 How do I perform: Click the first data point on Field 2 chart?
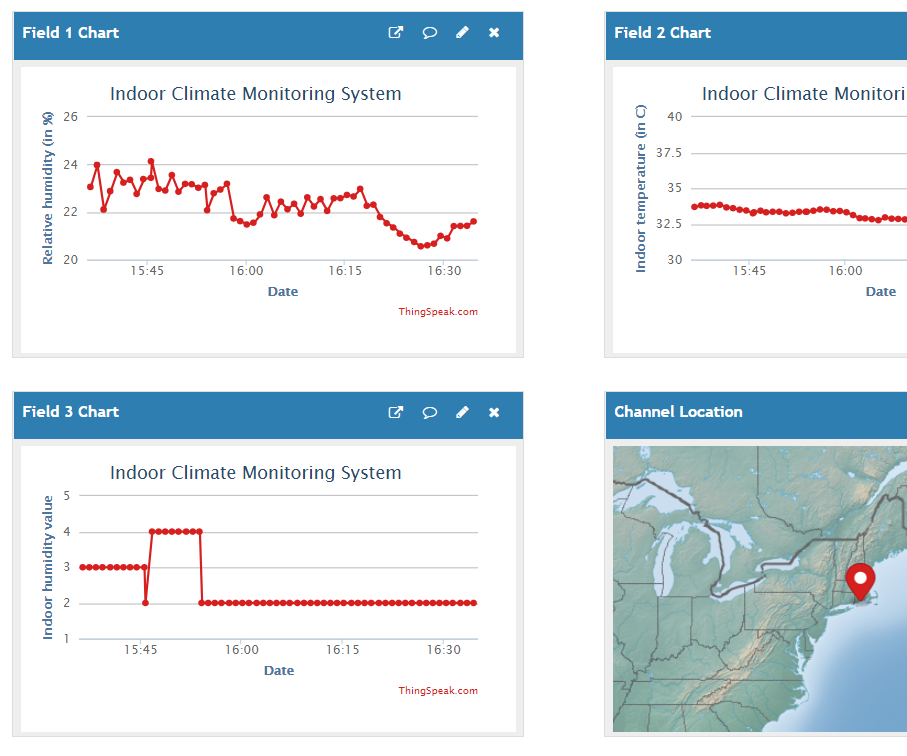694,207
